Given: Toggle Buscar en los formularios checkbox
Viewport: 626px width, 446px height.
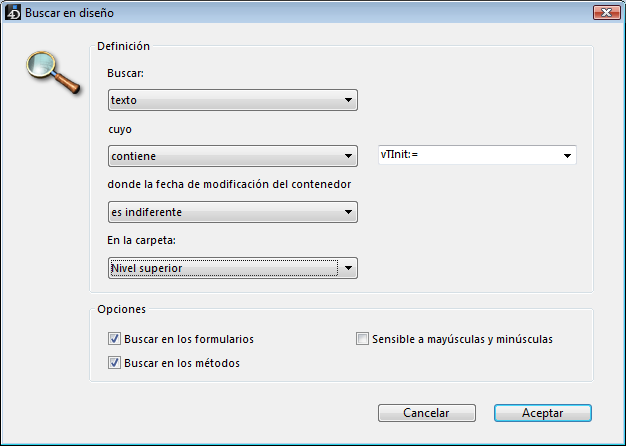Looking at the screenshot, I should point(114,339).
